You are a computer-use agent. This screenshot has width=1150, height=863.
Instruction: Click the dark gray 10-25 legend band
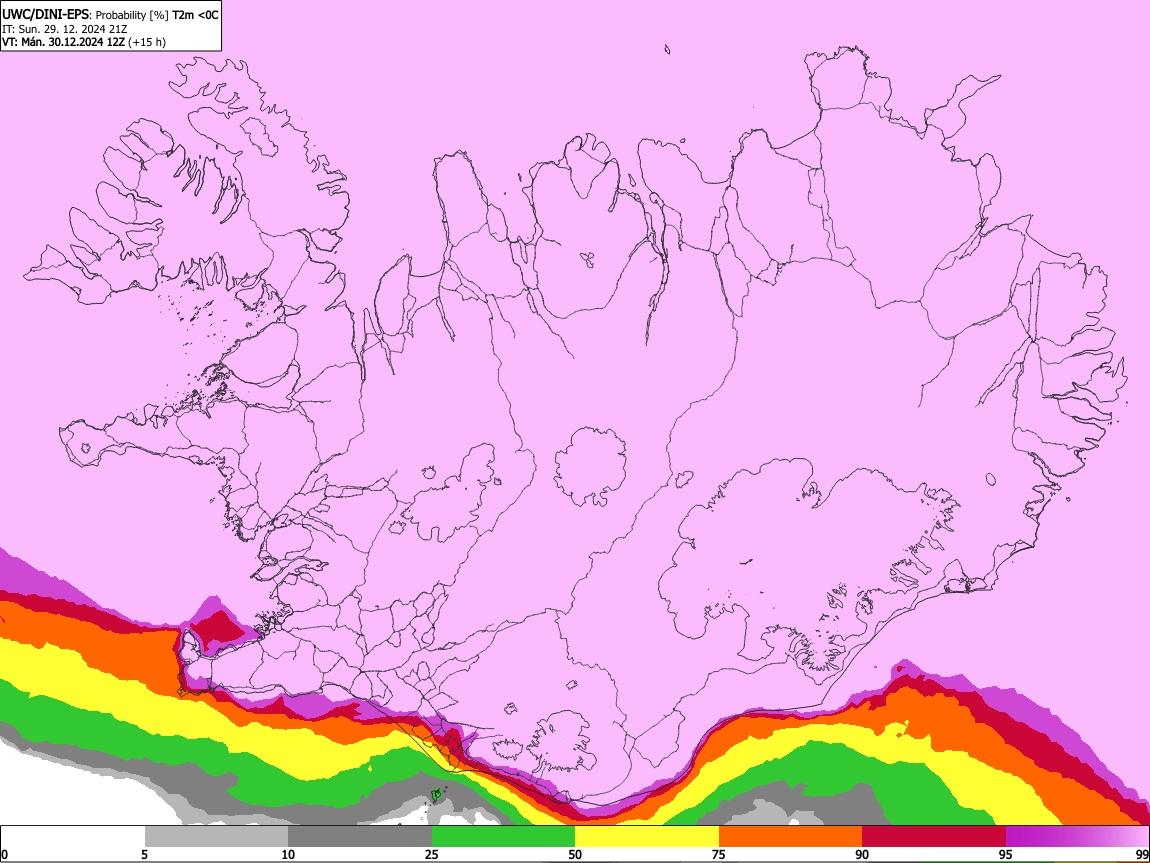tap(360, 837)
